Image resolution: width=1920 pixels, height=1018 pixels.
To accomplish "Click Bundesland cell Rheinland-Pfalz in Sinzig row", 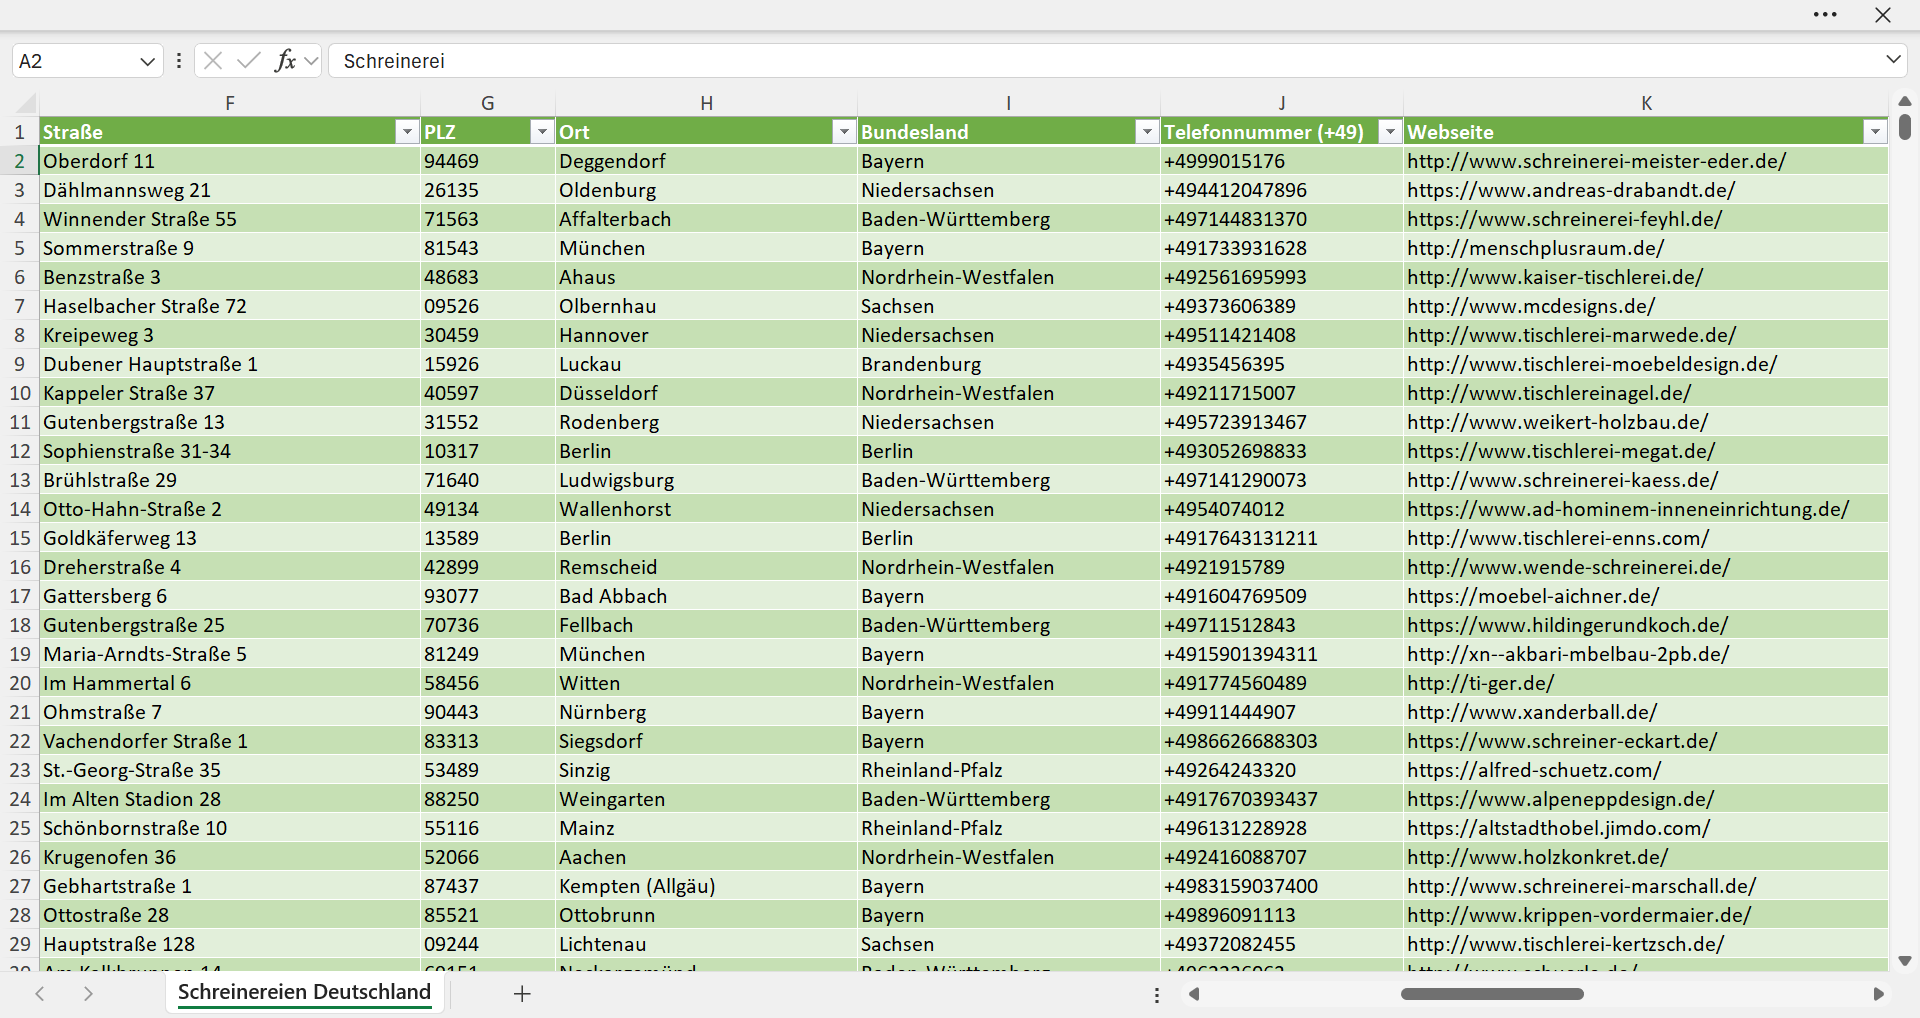I will coord(1009,770).
